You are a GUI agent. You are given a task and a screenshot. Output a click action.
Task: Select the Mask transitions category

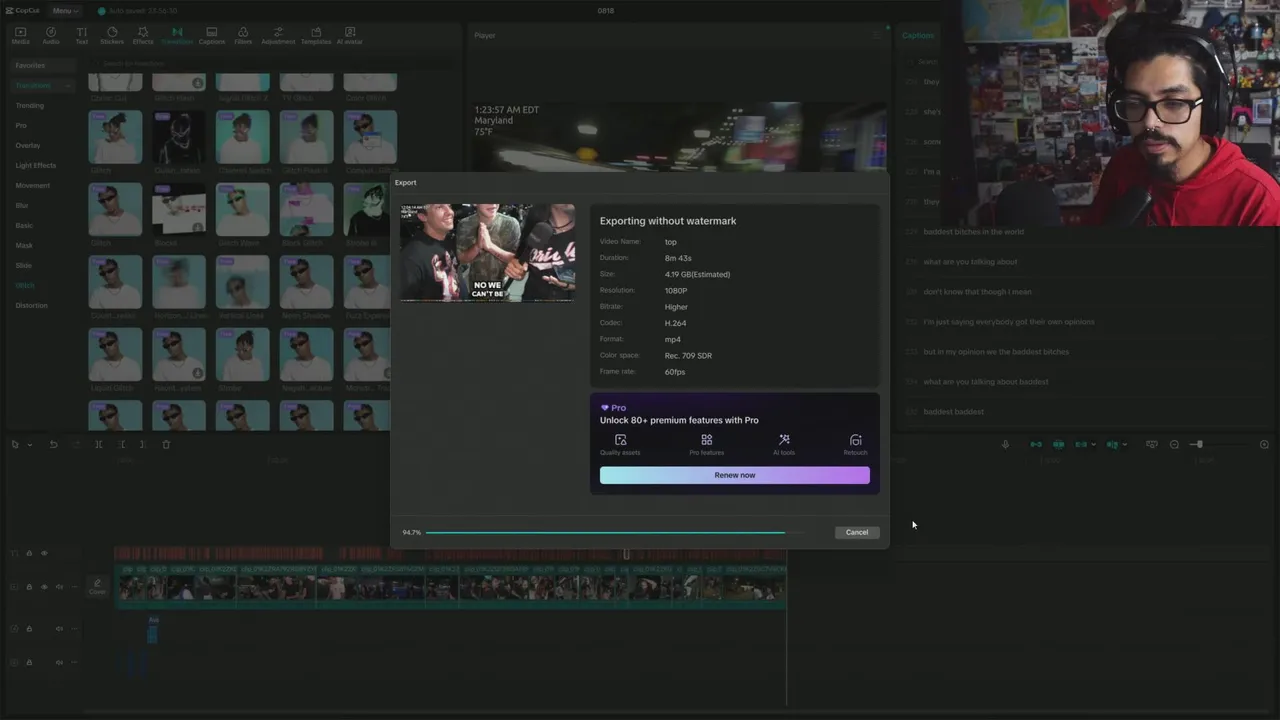[24, 245]
